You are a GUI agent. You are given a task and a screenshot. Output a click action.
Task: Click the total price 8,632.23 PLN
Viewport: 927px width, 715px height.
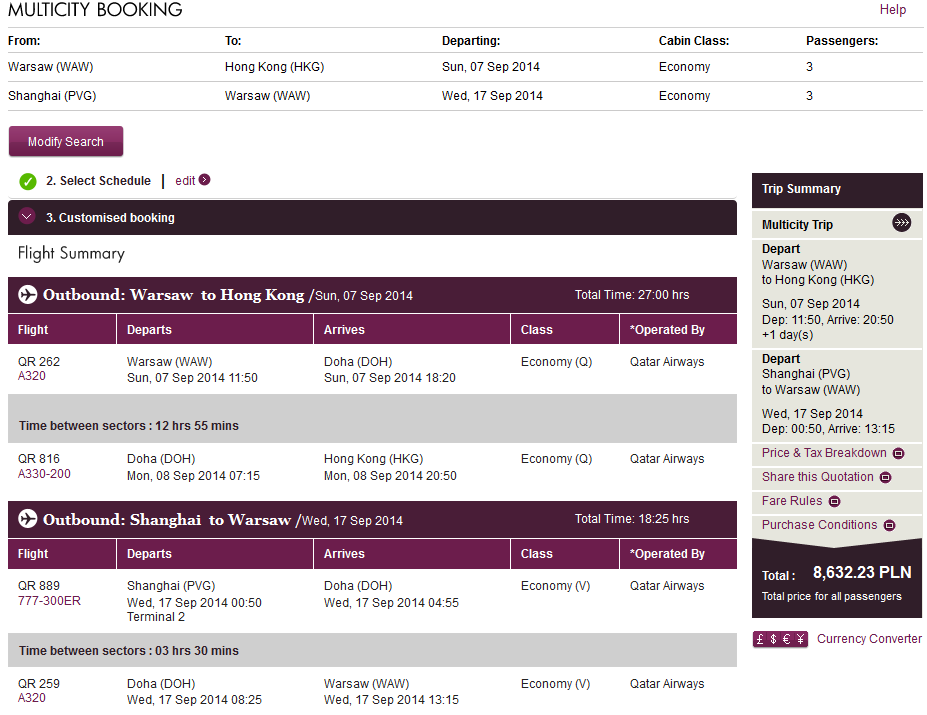pyautogui.click(x=862, y=572)
